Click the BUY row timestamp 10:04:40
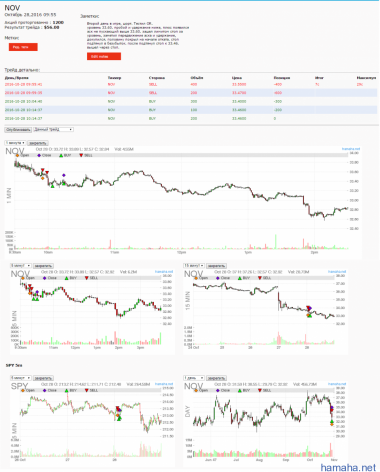 [23, 101]
